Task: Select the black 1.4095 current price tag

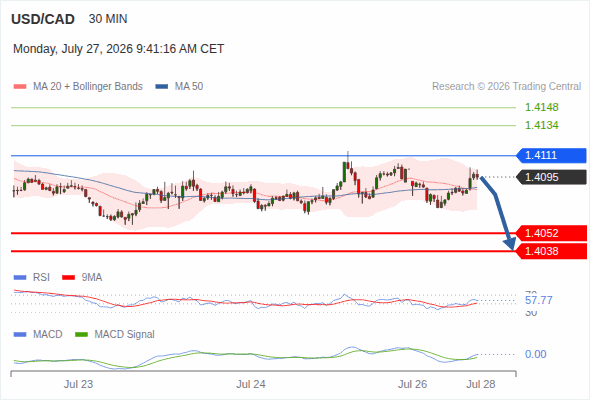Action: [x=551, y=177]
